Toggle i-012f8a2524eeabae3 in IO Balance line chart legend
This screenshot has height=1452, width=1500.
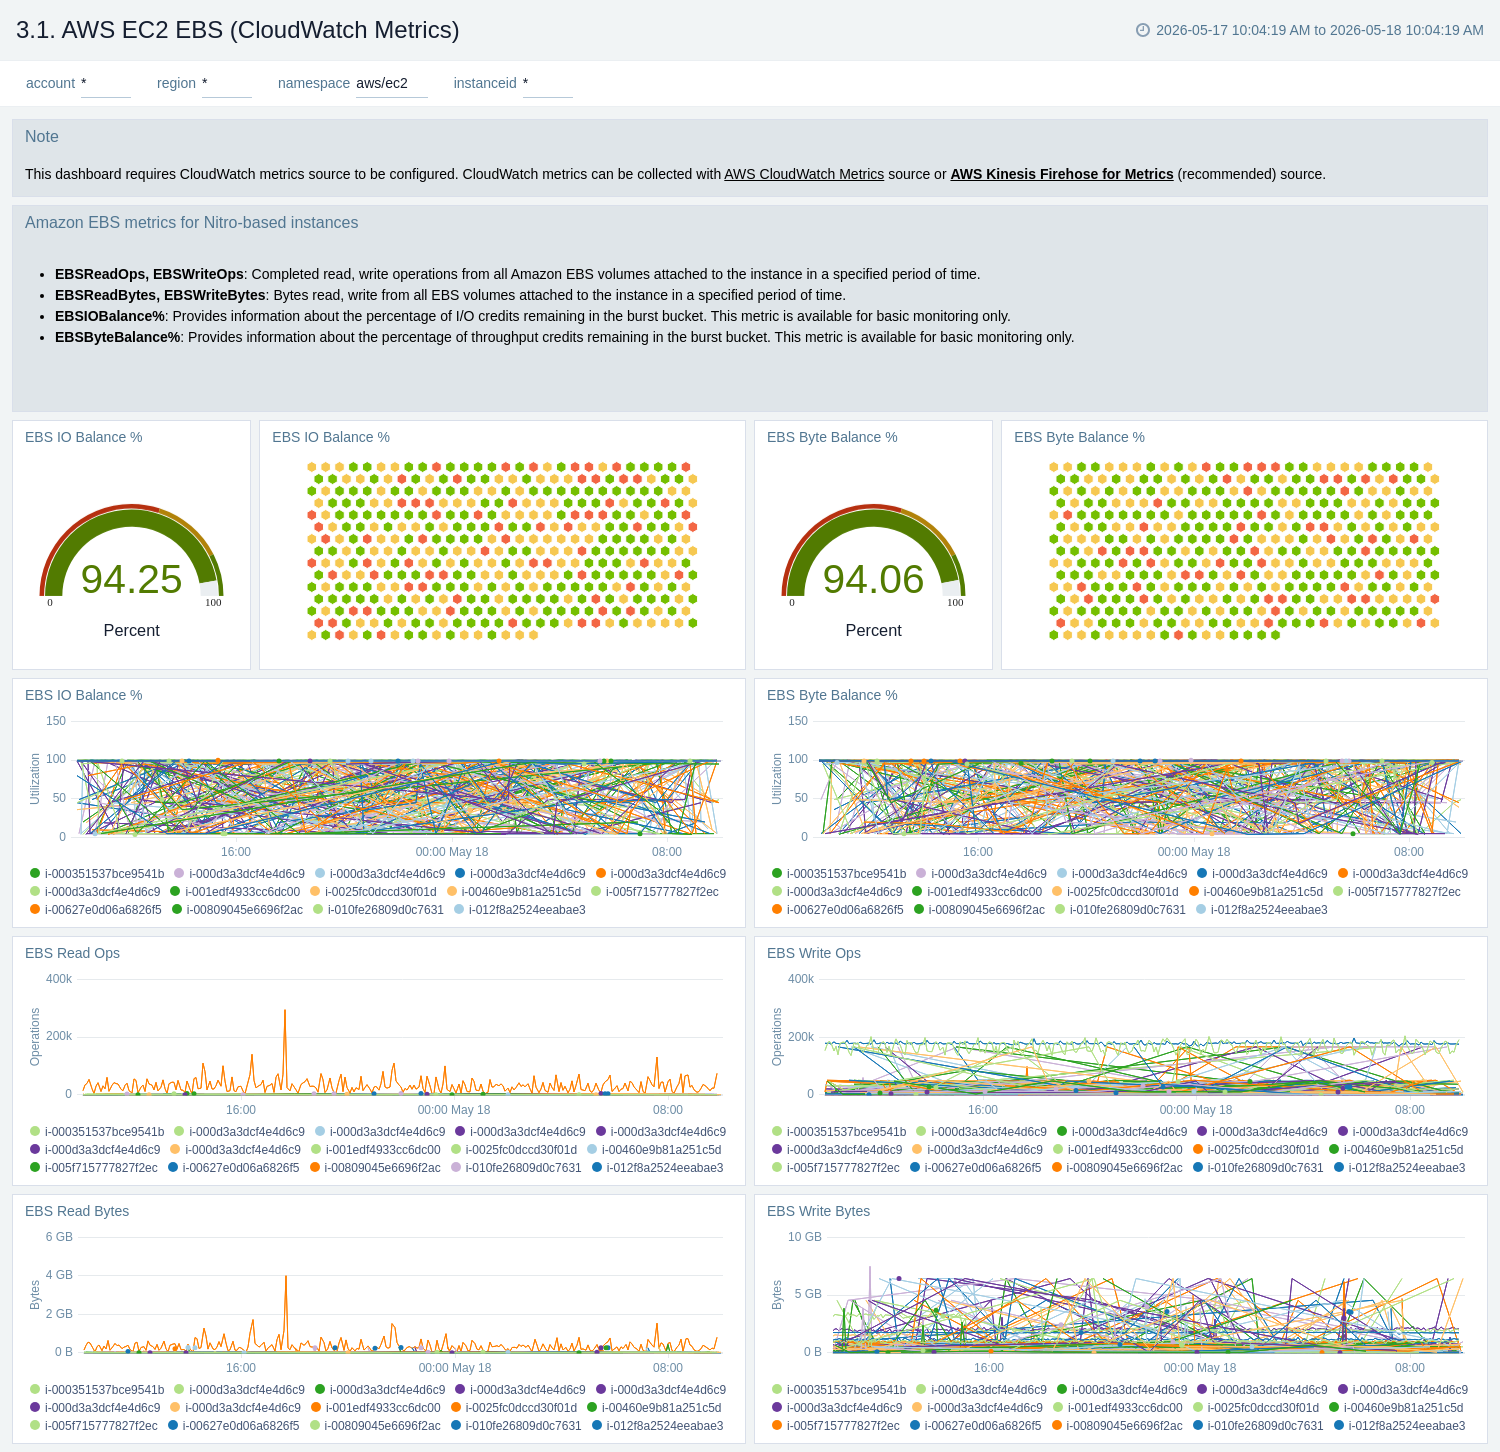[x=520, y=910]
